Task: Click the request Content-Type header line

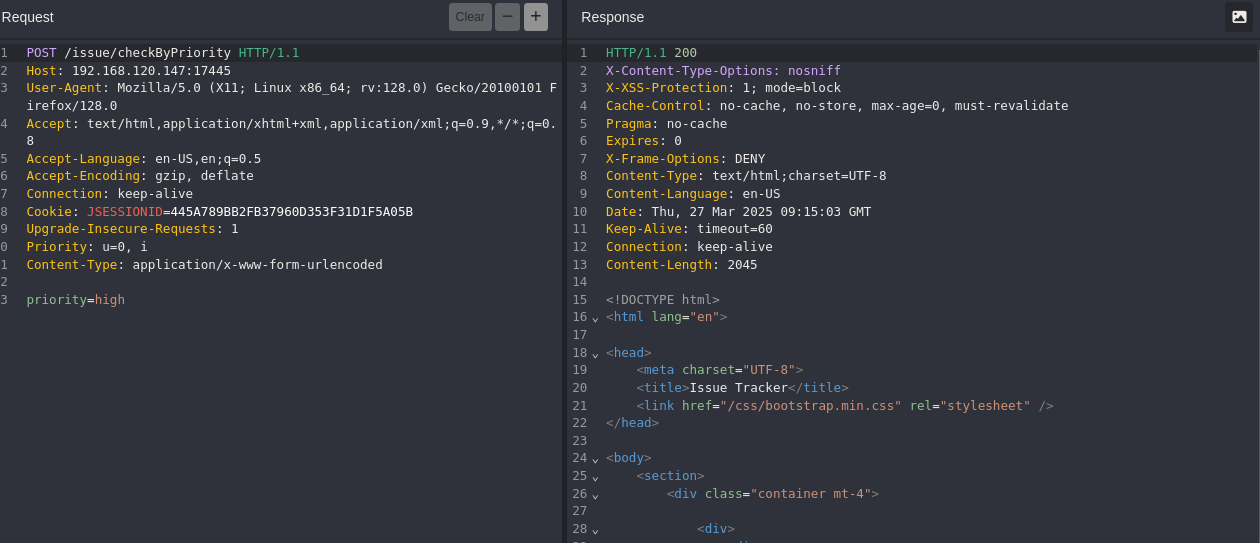Action: pos(205,265)
